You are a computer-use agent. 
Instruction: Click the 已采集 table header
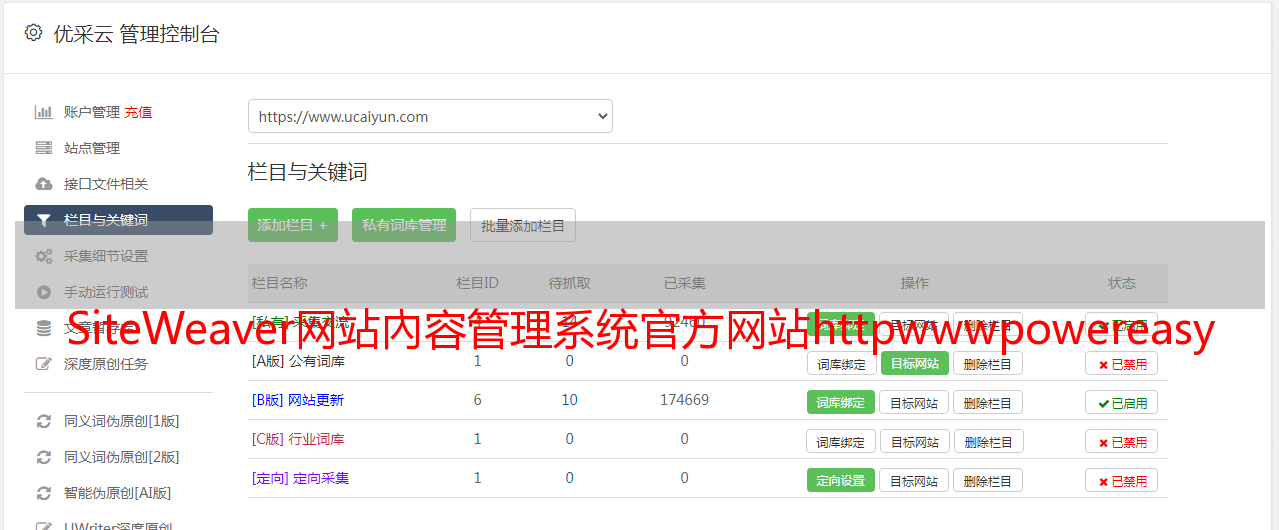(x=685, y=283)
